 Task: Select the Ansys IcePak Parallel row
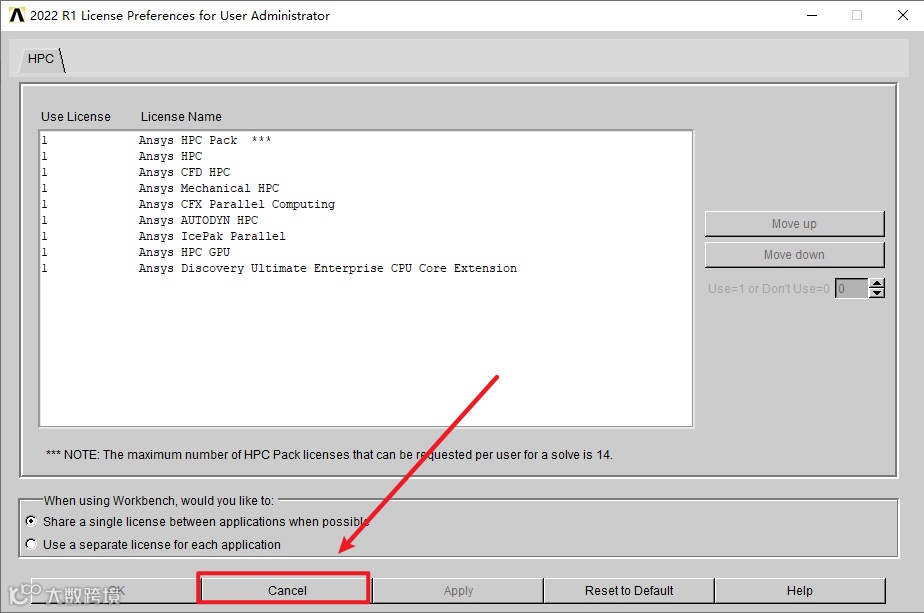pyautogui.click(x=365, y=236)
